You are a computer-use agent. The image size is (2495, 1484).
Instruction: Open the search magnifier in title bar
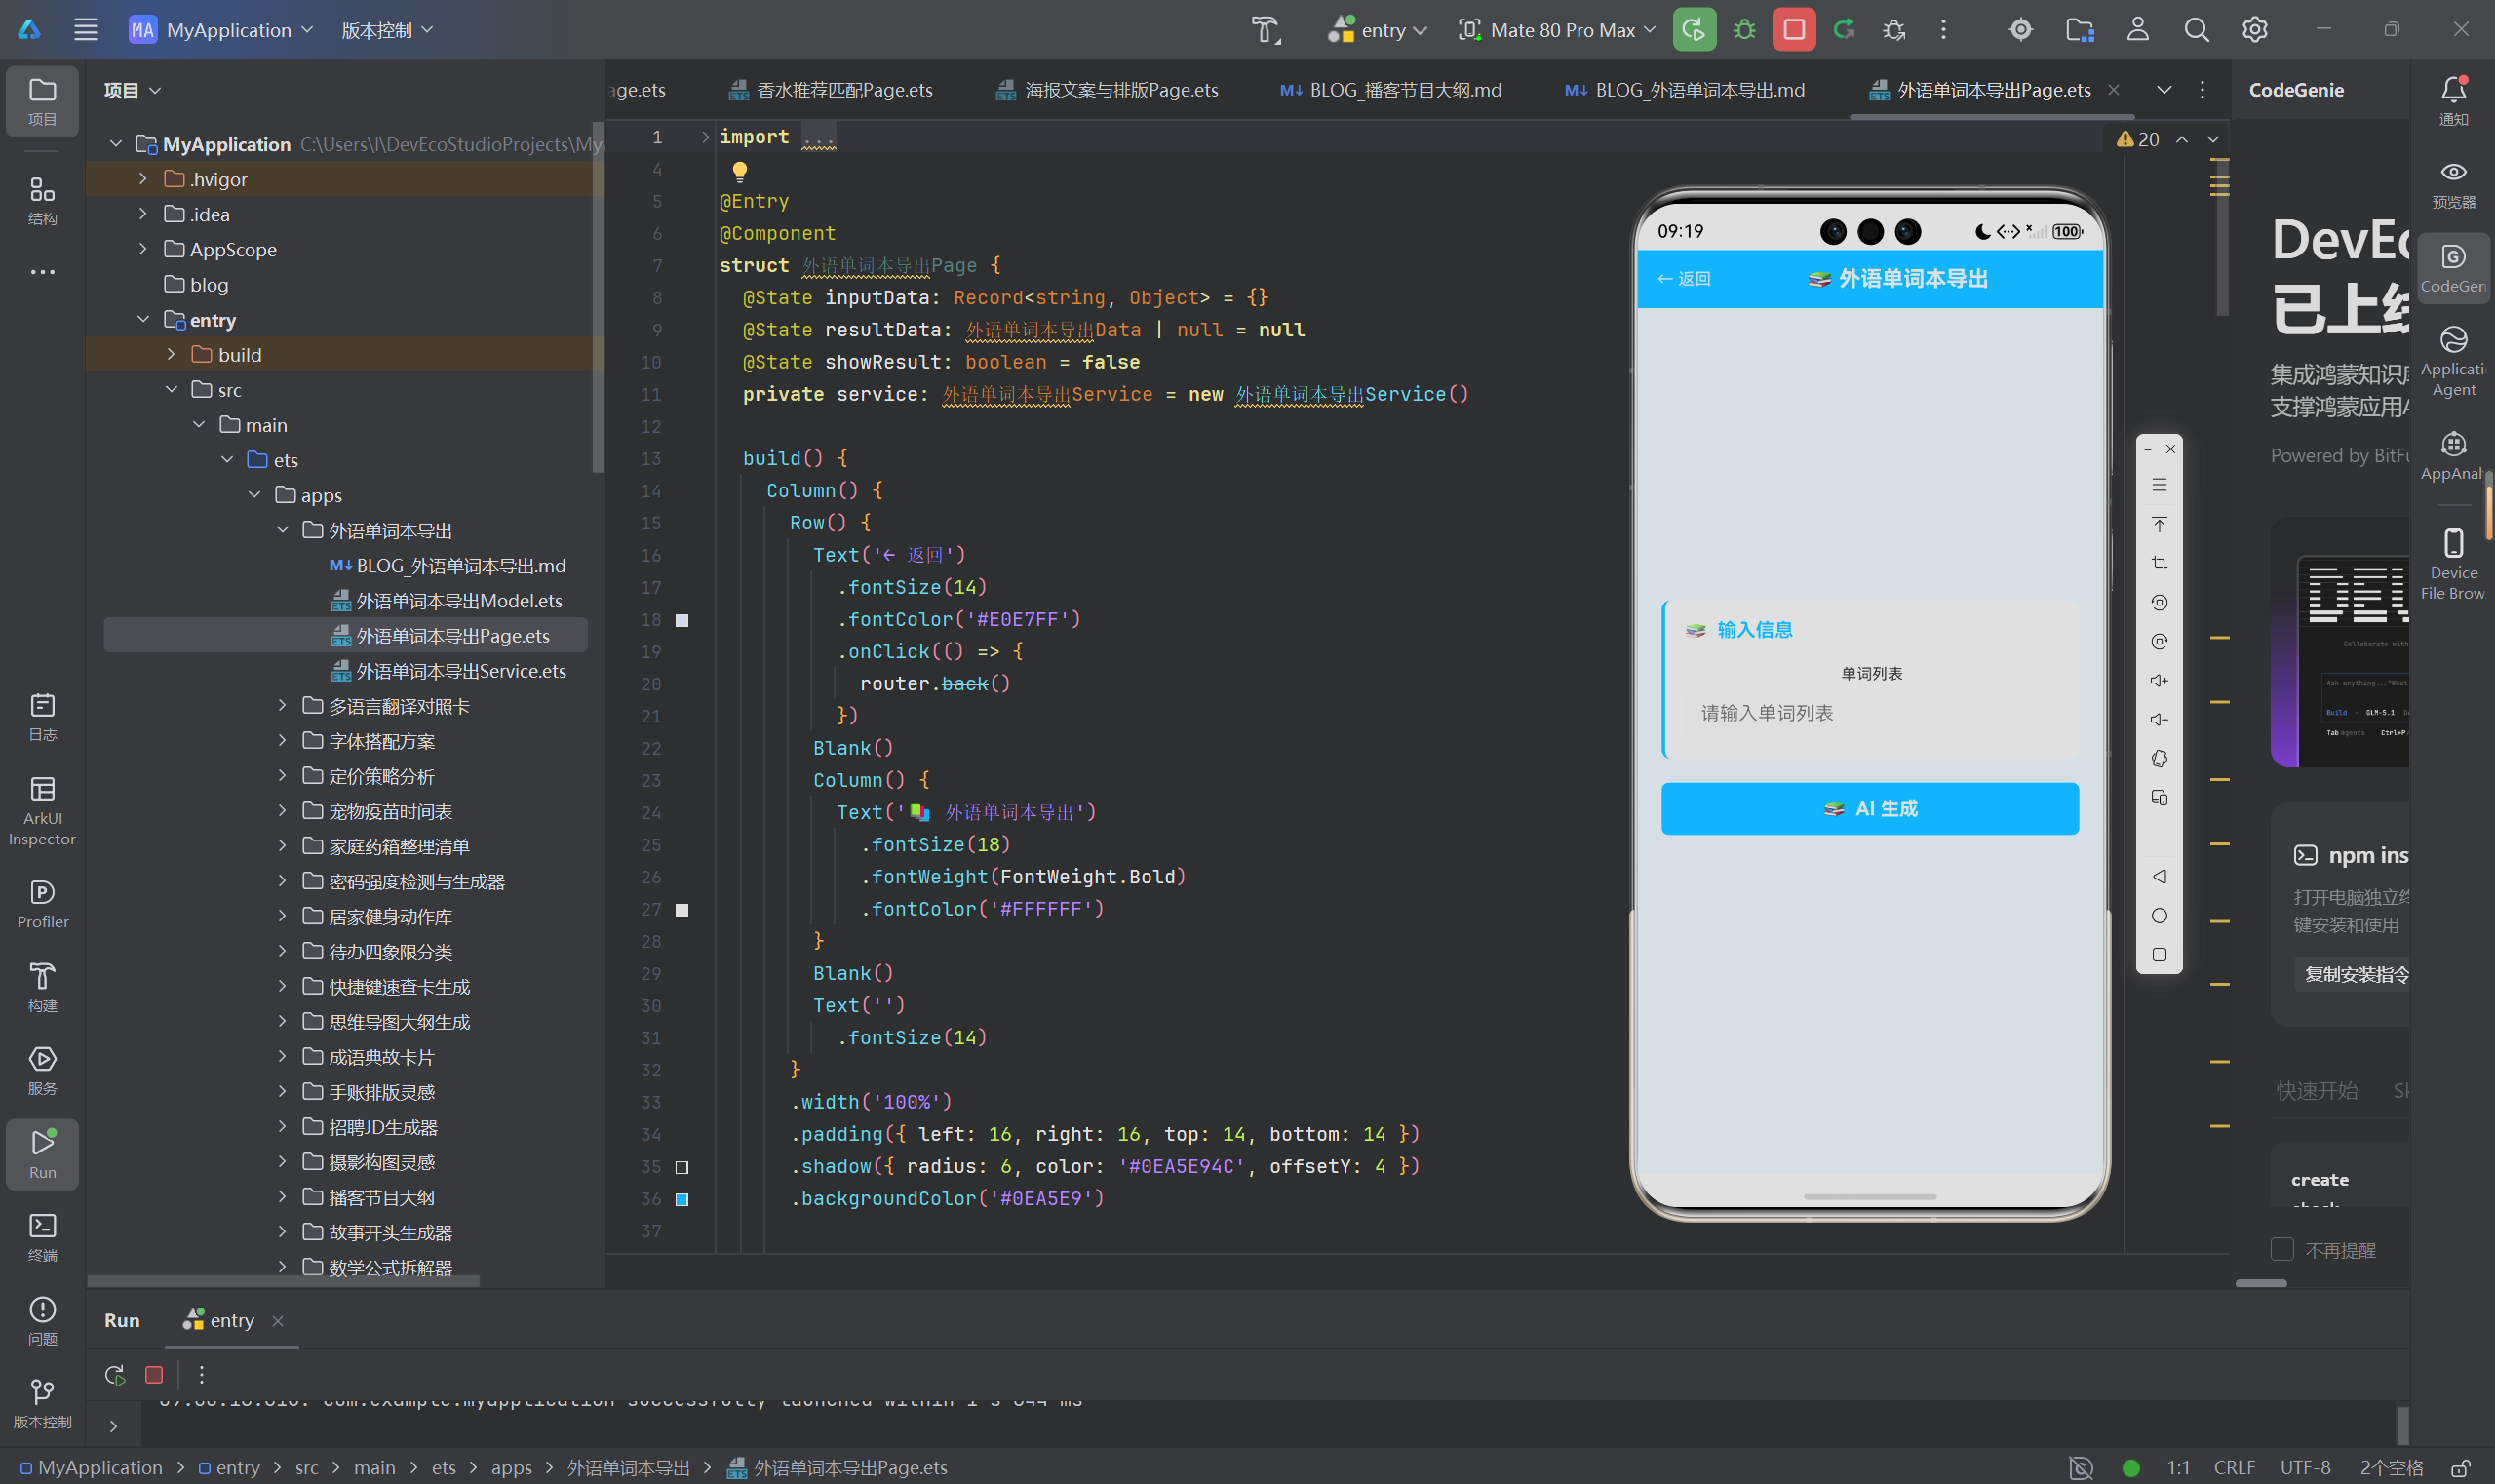[2196, 30]
